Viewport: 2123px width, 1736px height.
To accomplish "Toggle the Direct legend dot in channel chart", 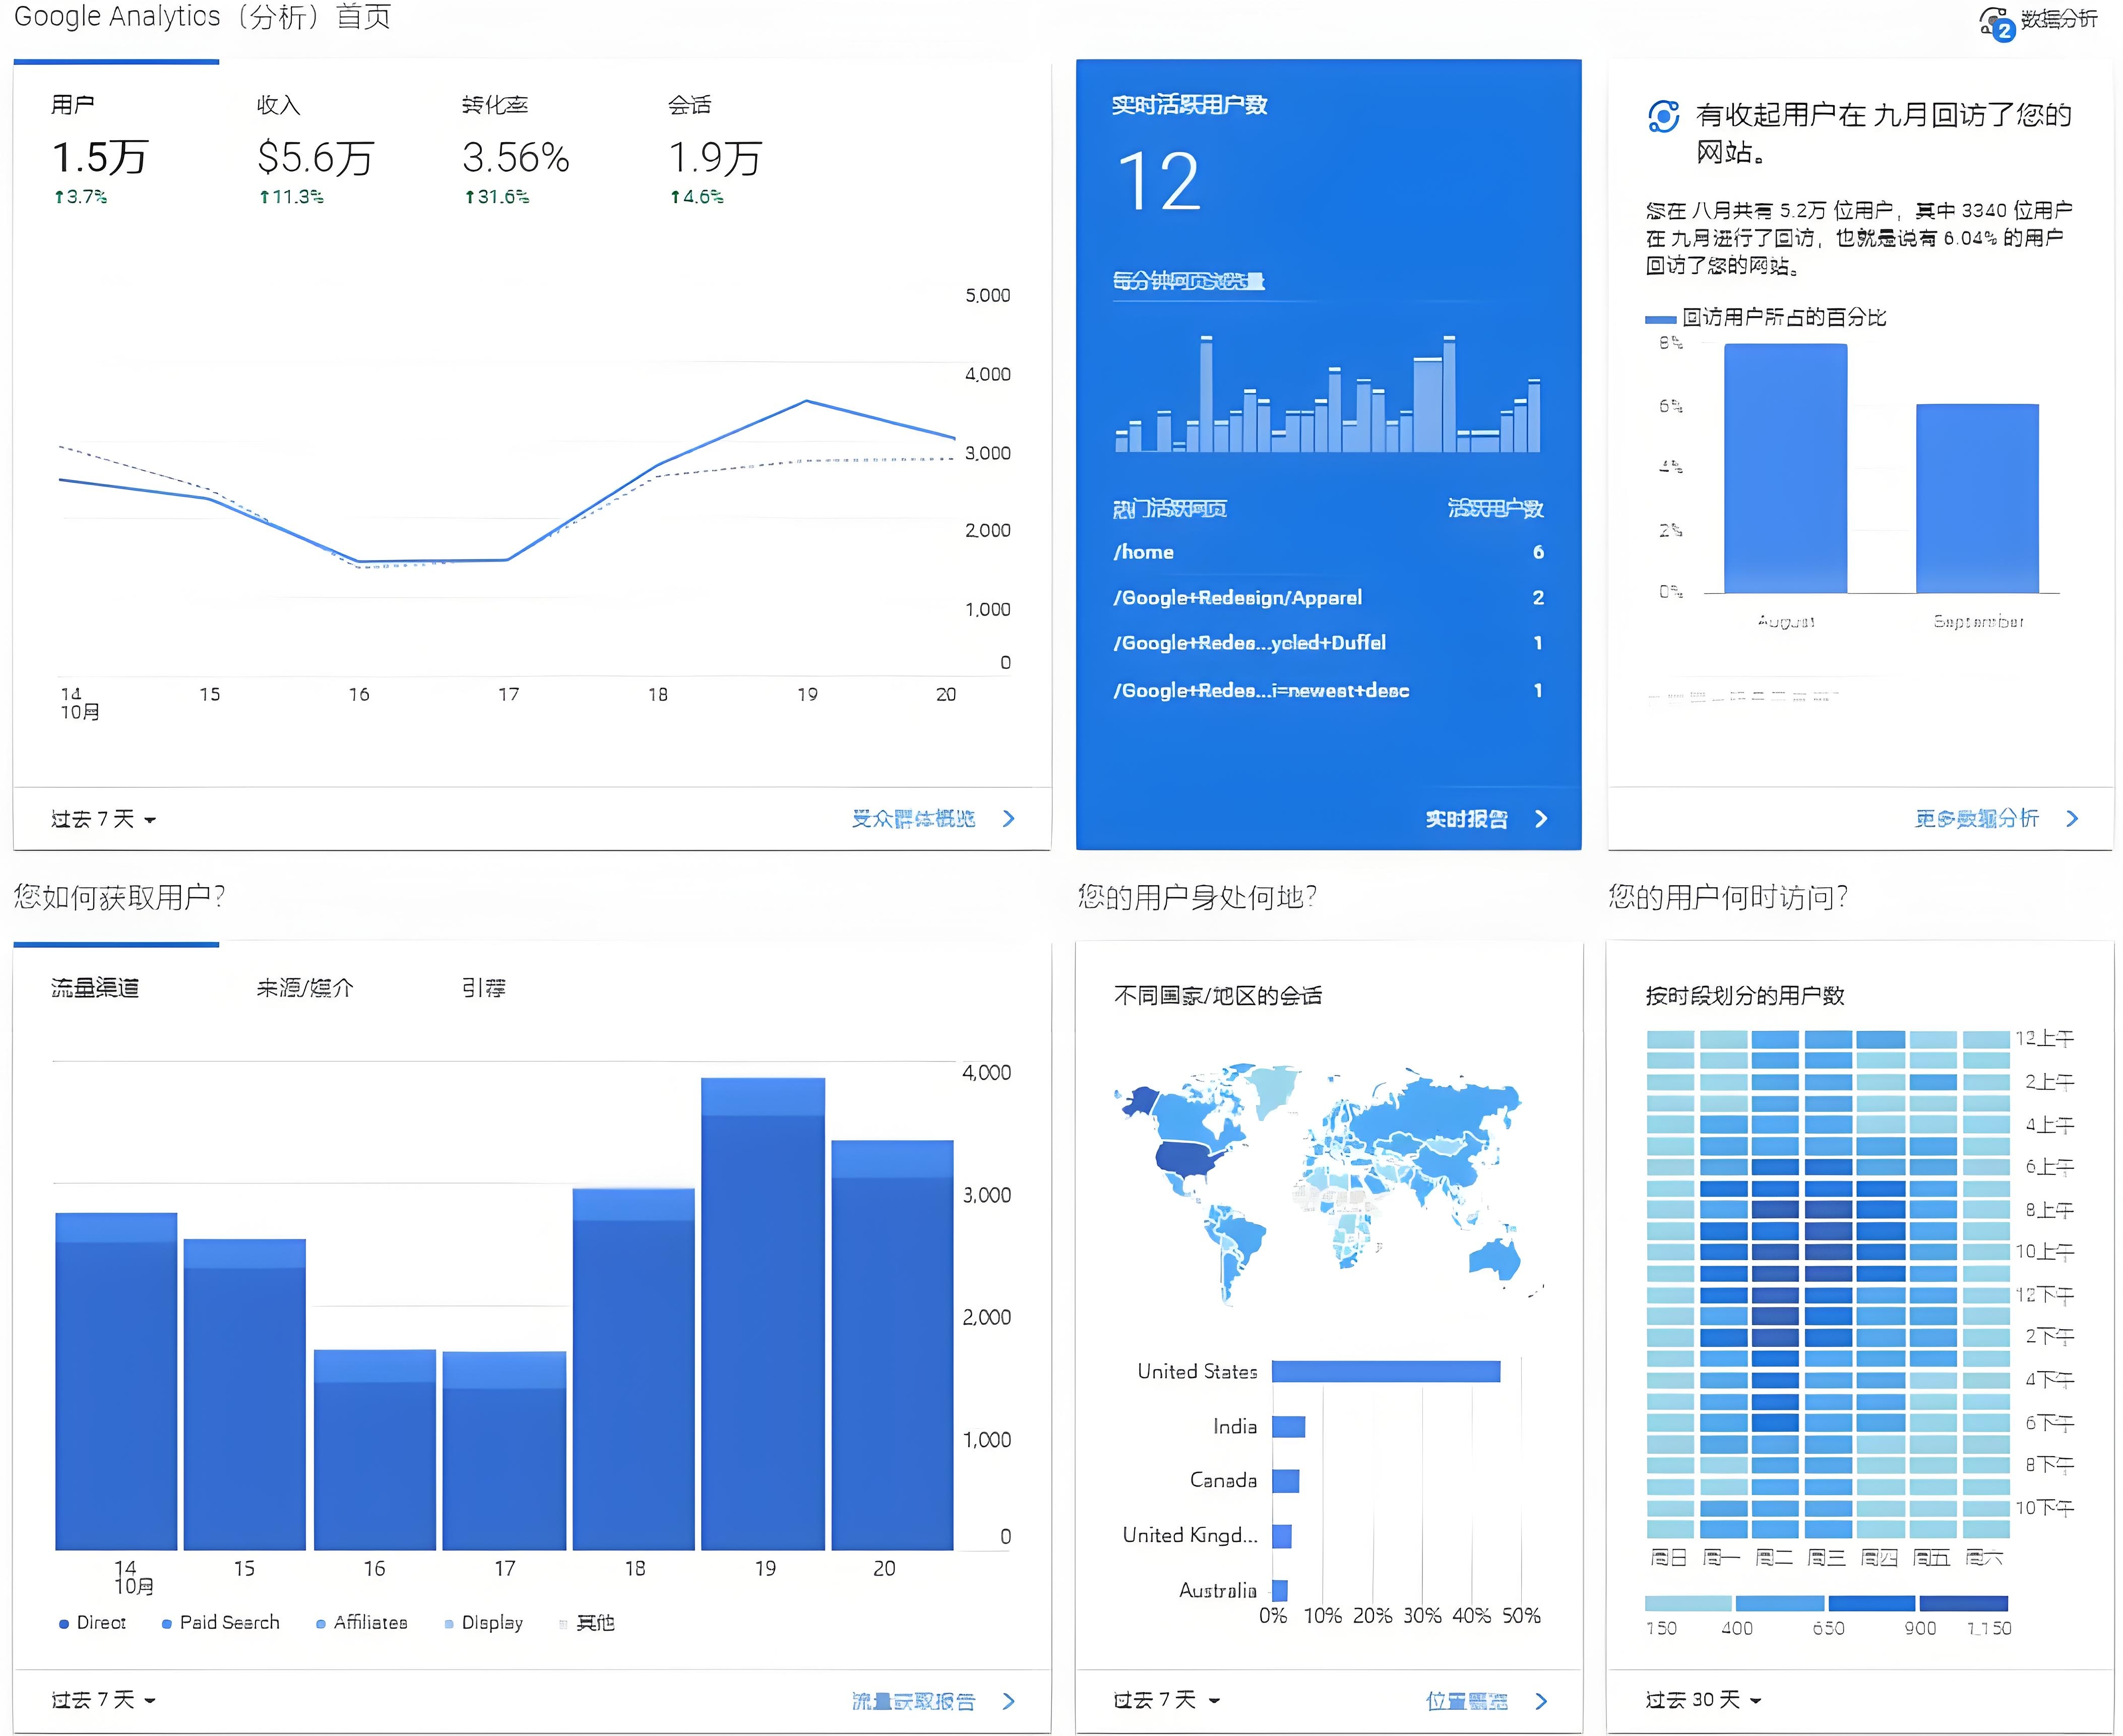I will (64, 1623).
